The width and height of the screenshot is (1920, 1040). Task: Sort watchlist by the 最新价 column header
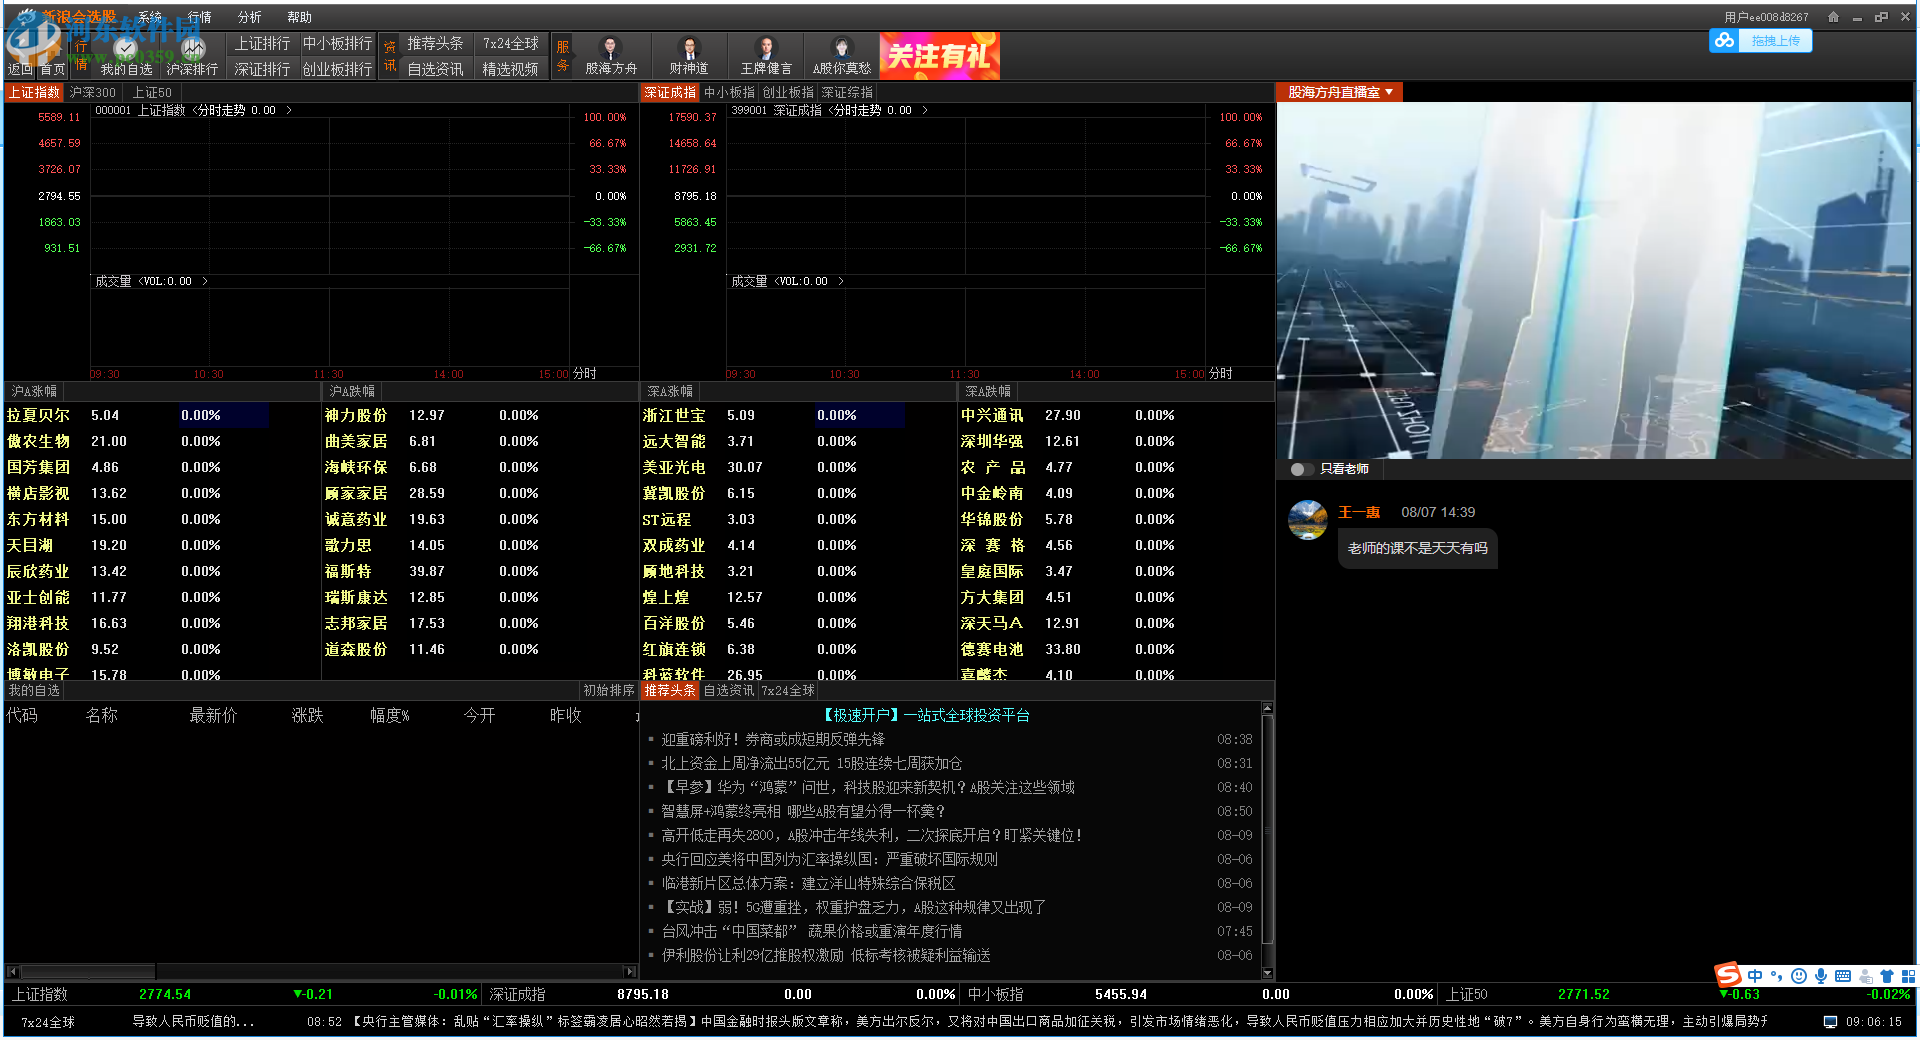(x=213, y=715)
